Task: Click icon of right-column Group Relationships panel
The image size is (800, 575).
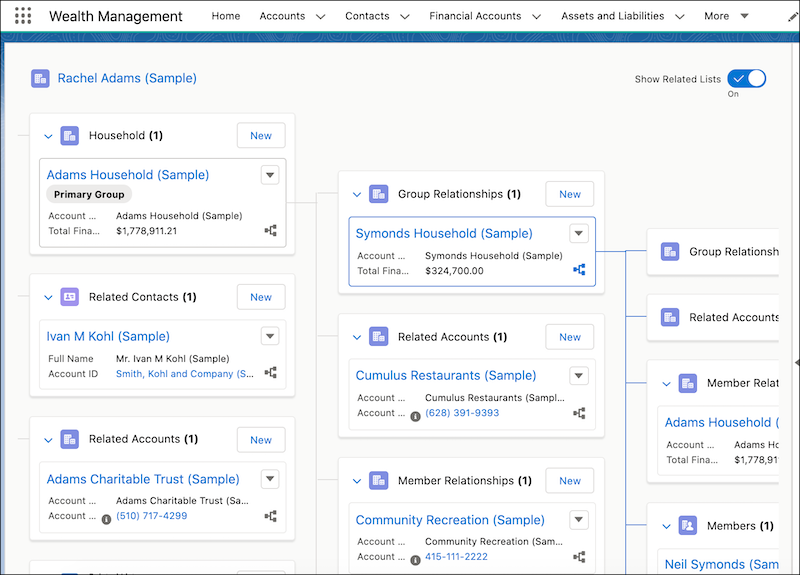Action: 670,252
